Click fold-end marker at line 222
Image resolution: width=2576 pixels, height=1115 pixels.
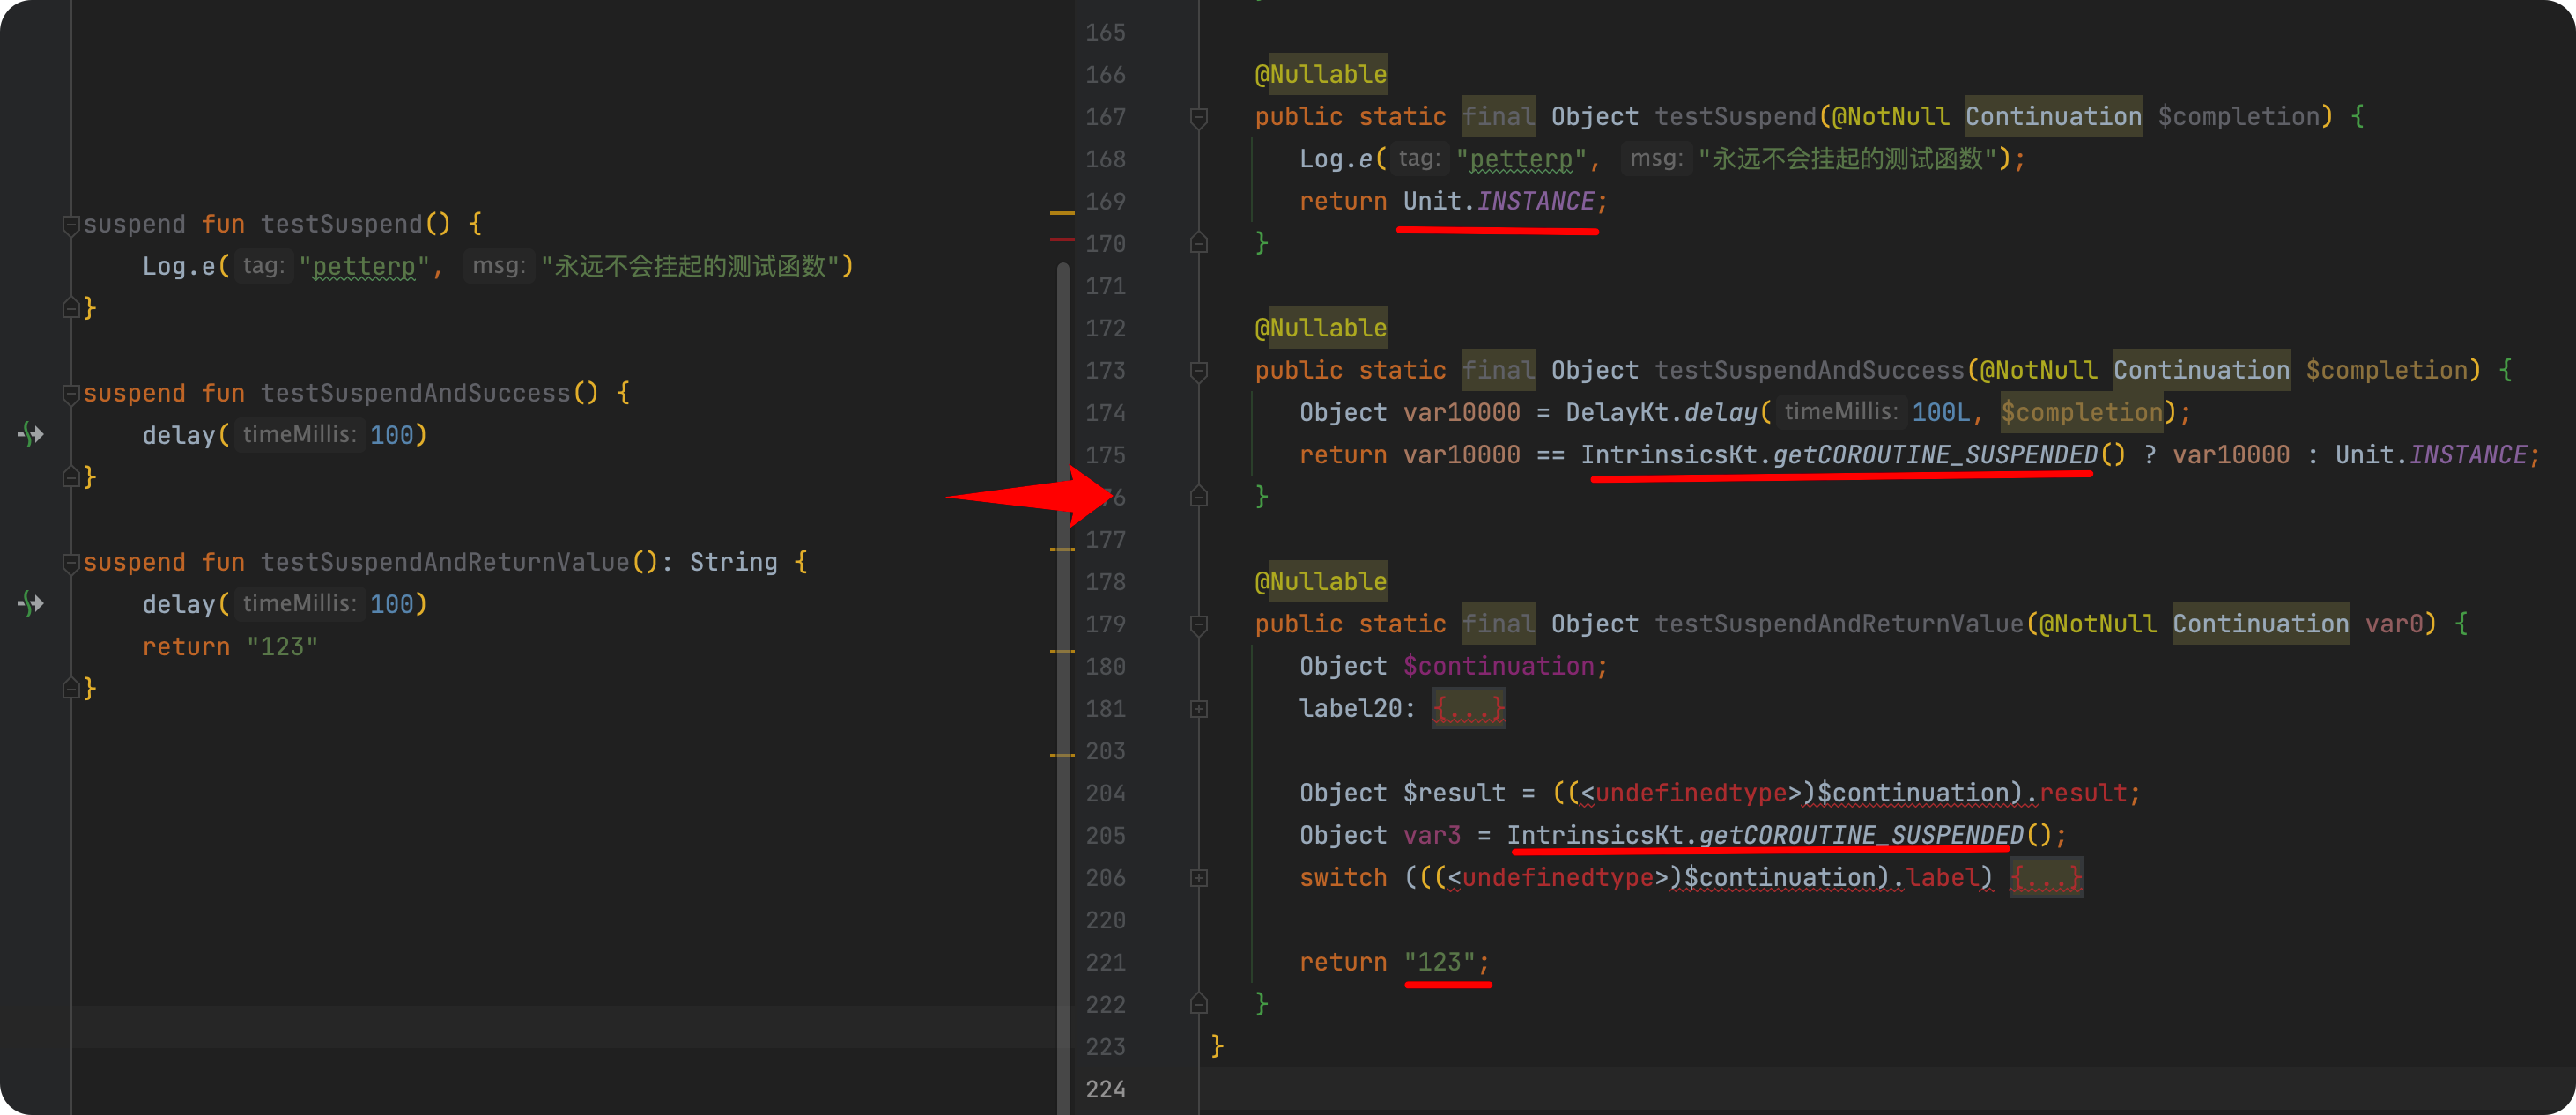1199,1003
